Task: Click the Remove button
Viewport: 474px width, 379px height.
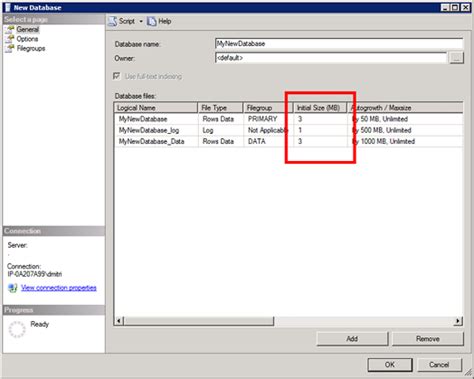Action: [x=428, y=339]
